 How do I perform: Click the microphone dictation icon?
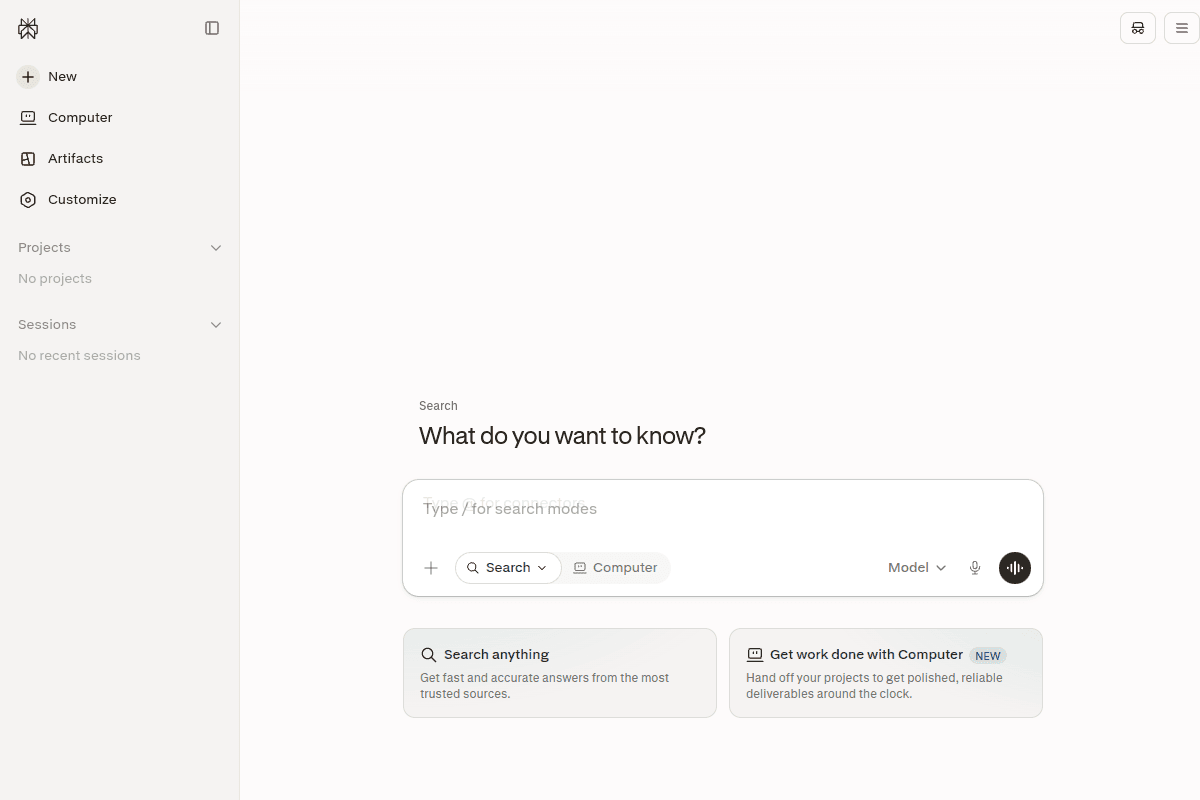[975, 568]
